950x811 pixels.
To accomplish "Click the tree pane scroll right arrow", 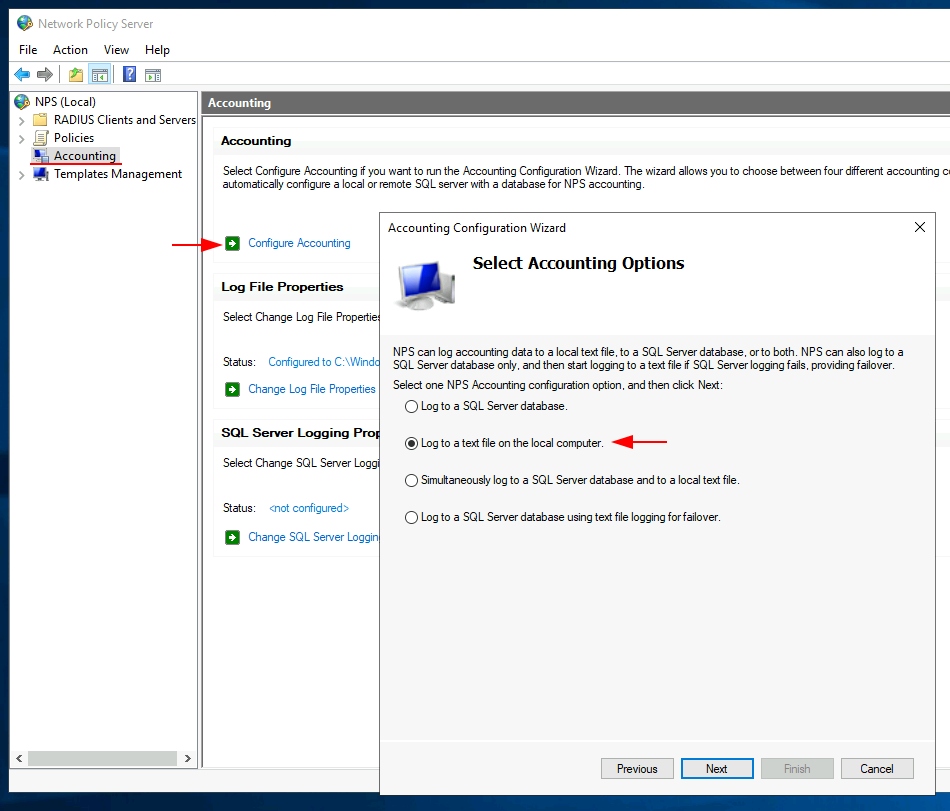I will (x=188, y=758).
